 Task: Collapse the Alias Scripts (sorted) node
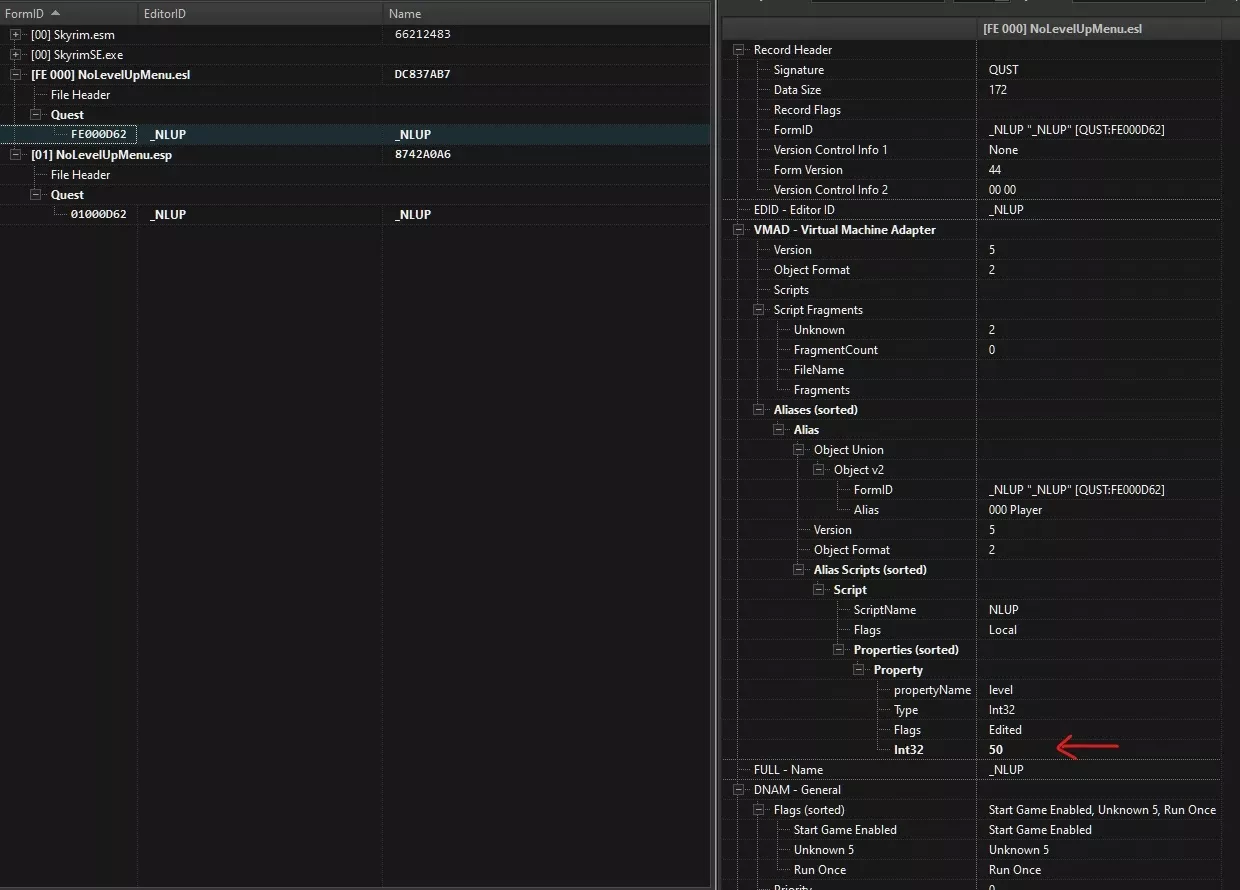coord(799,570)
